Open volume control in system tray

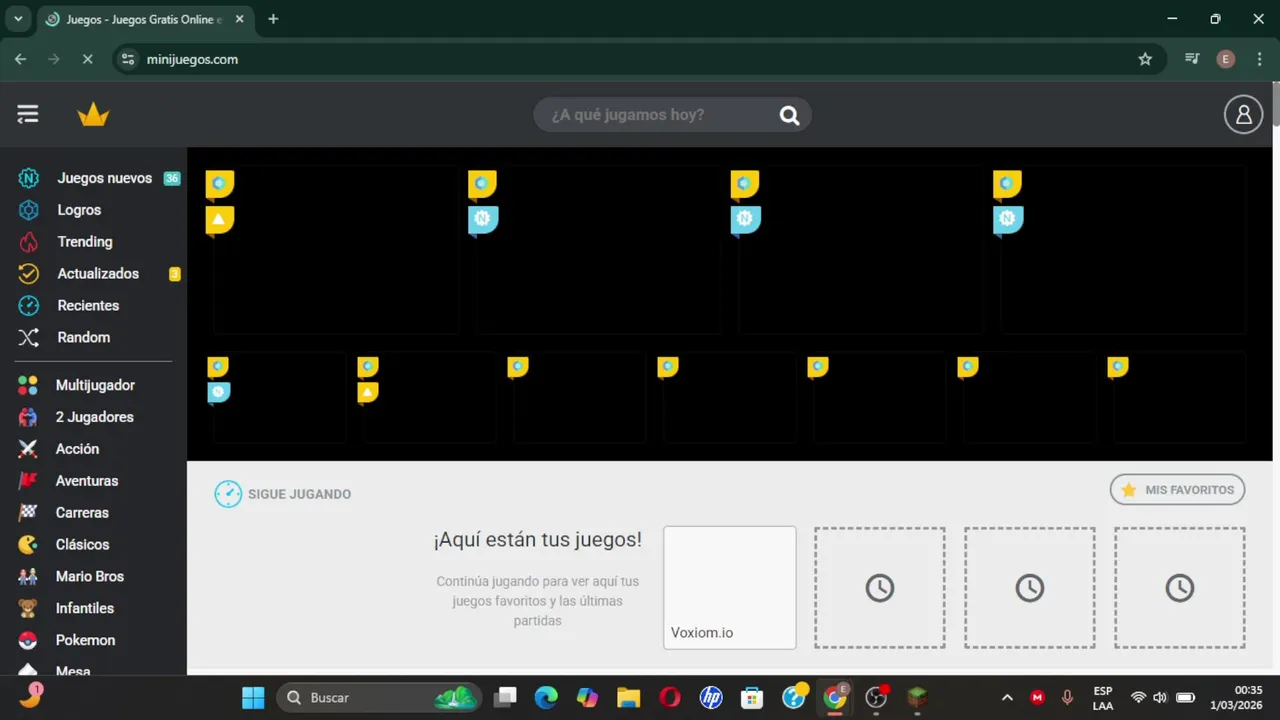coord(1160,697)
